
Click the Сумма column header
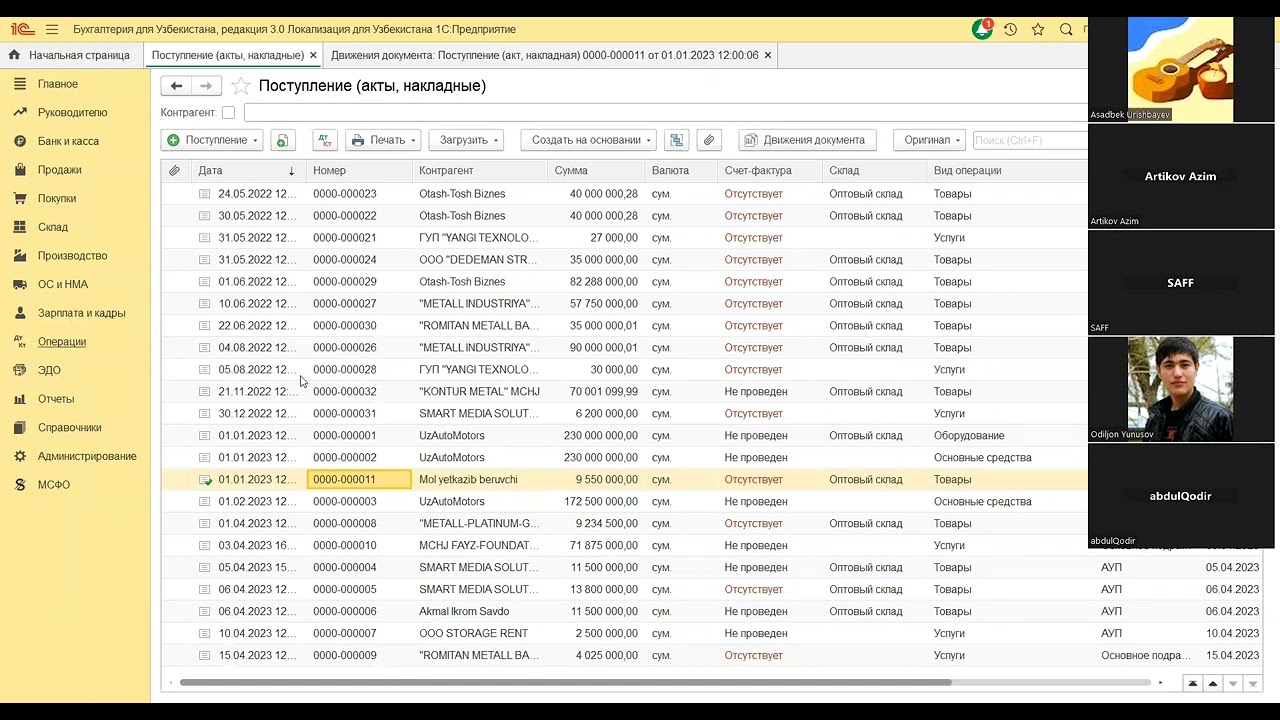tap(597, 171)
